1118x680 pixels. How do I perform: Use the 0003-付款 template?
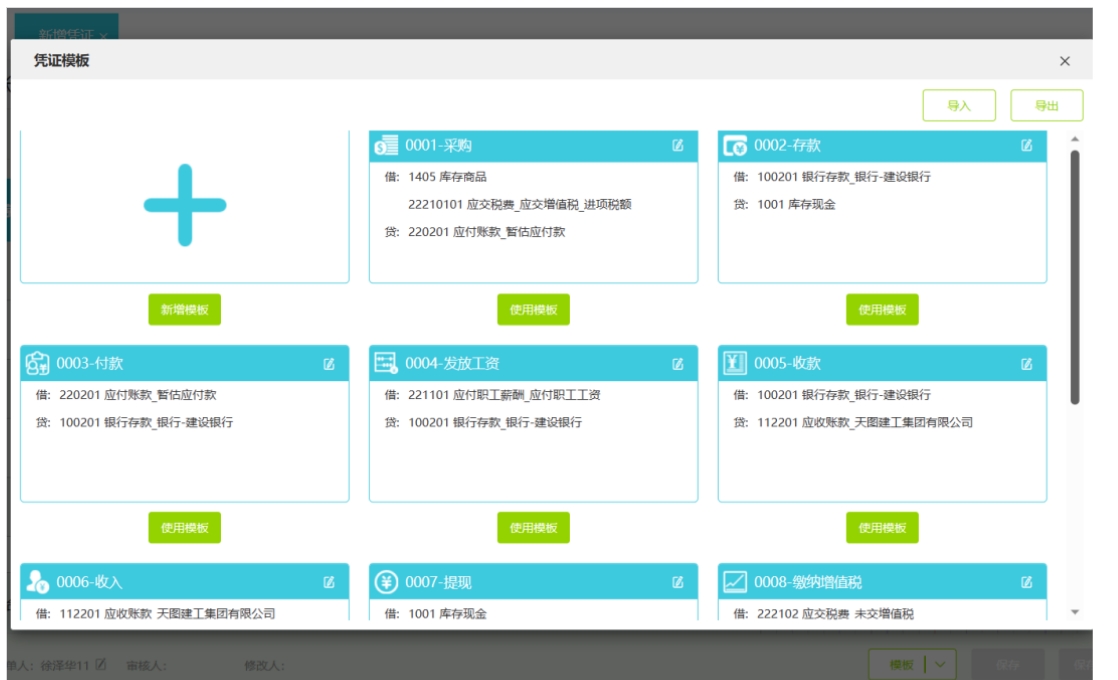pyautogui.click(x=185, y=527)
